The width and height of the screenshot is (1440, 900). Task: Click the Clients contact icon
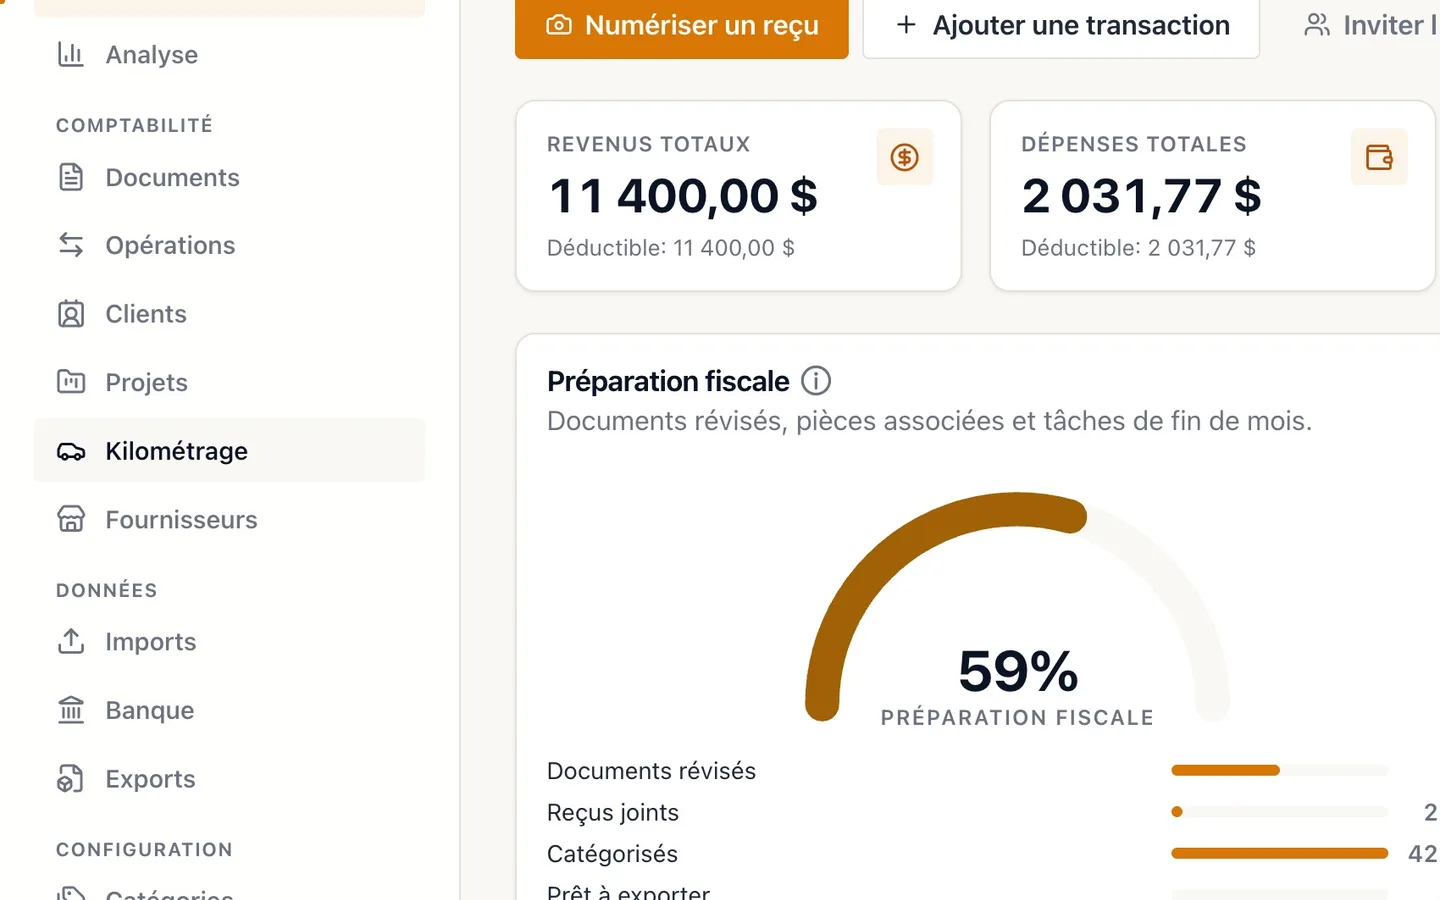[71, 314]
